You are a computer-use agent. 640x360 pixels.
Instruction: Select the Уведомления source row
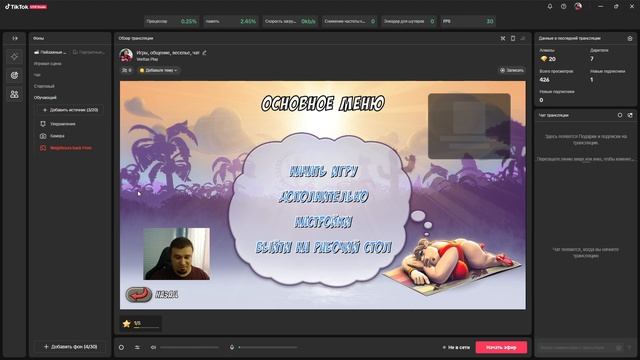(x=69, y=124)
